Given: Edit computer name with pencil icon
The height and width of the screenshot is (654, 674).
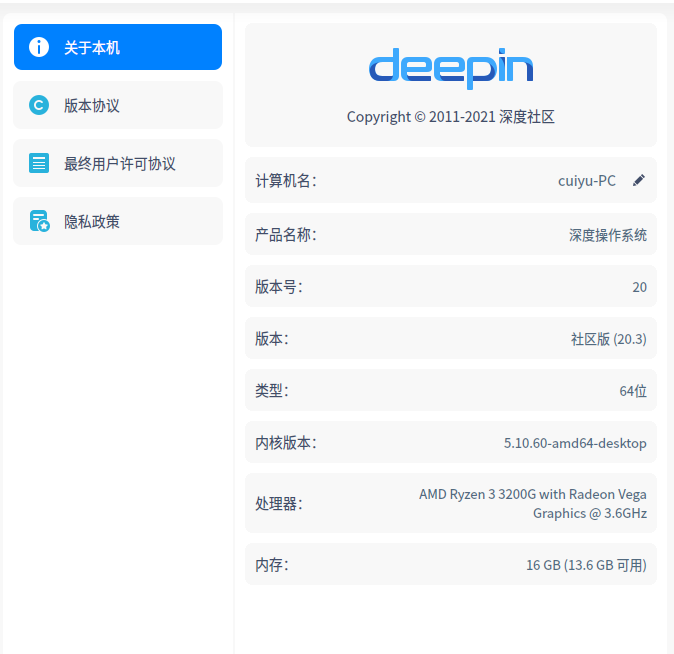Looking at the screenshot, I should pos(639,181).
